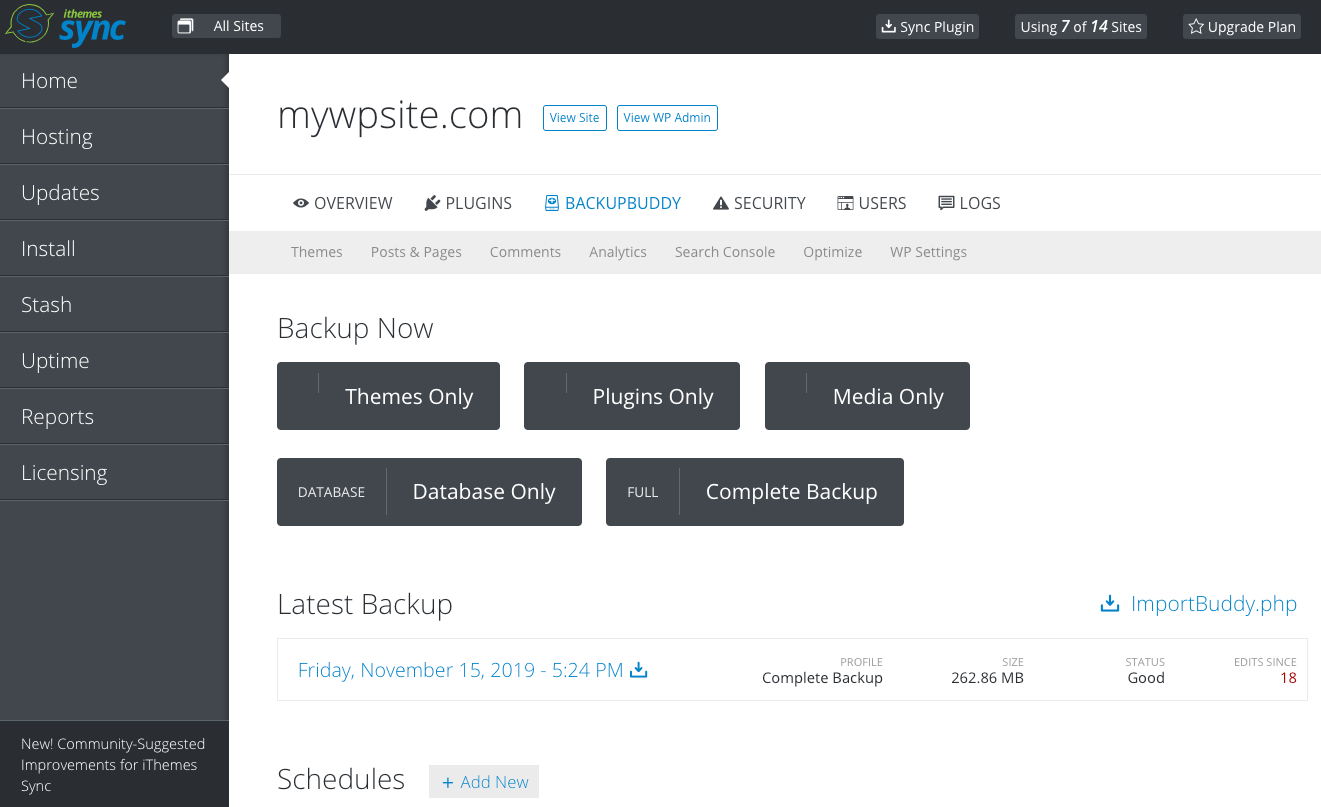The height and width of the screenshot is (807, 1321).
Task: Open the Optimize sub-tab
Action: [x=833, y=252]
